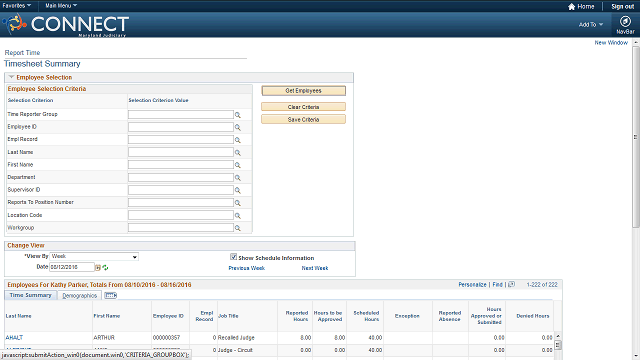Switch to the Time Summary tab
Image resolution: width=640 pixels, height=360 pixels.
[31, 295]
